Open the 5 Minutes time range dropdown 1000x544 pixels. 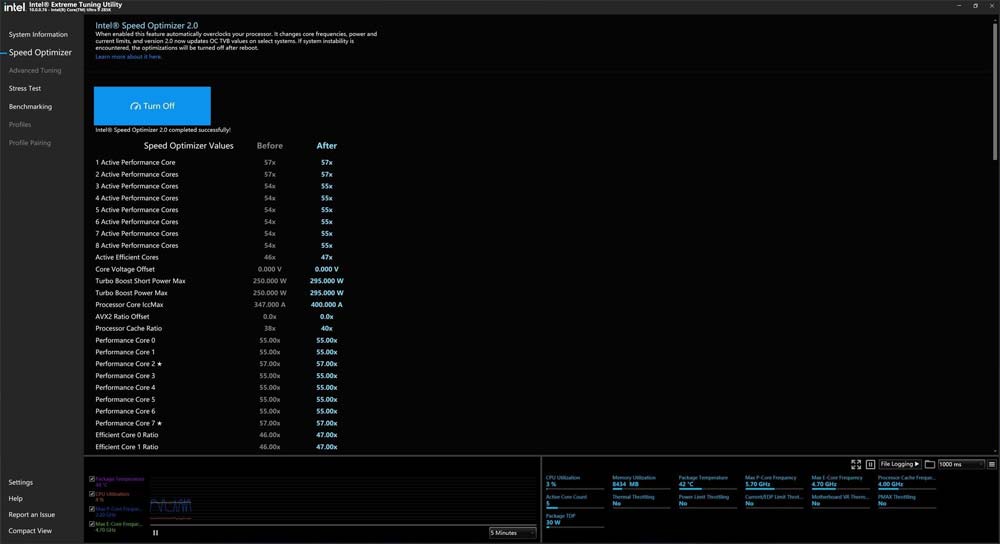512,532
